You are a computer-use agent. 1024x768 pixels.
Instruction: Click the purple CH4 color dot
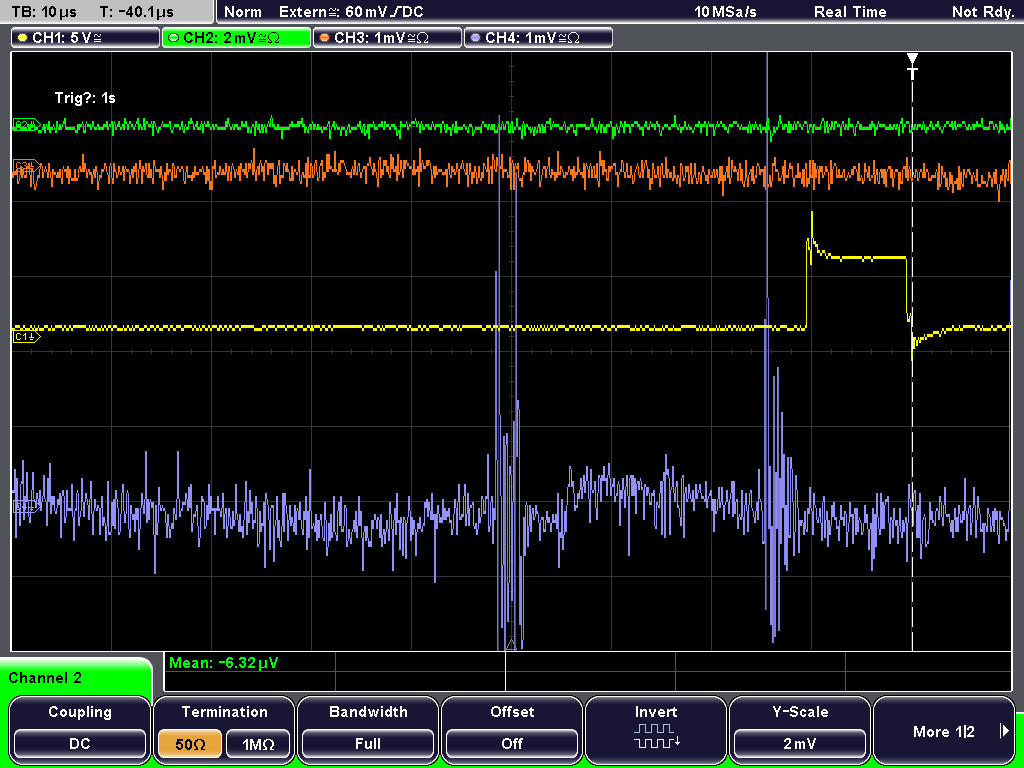475,38
